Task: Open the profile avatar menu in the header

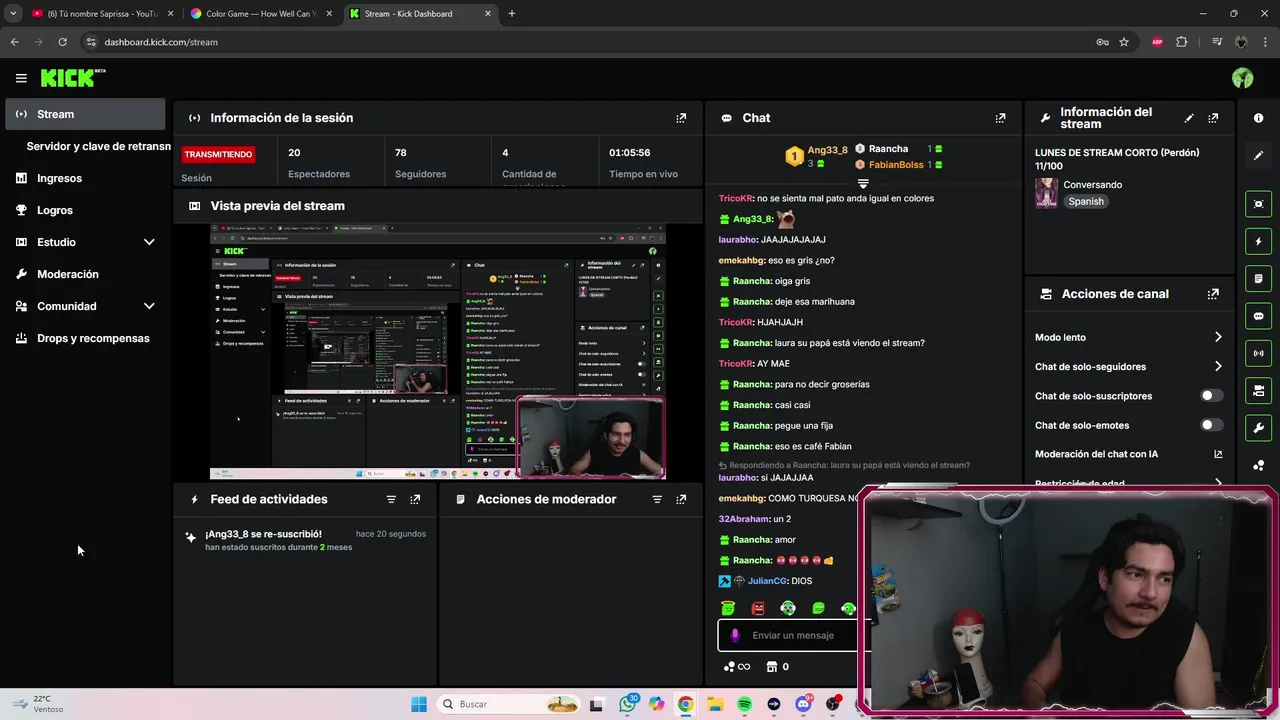Action: coord(1243,78)
